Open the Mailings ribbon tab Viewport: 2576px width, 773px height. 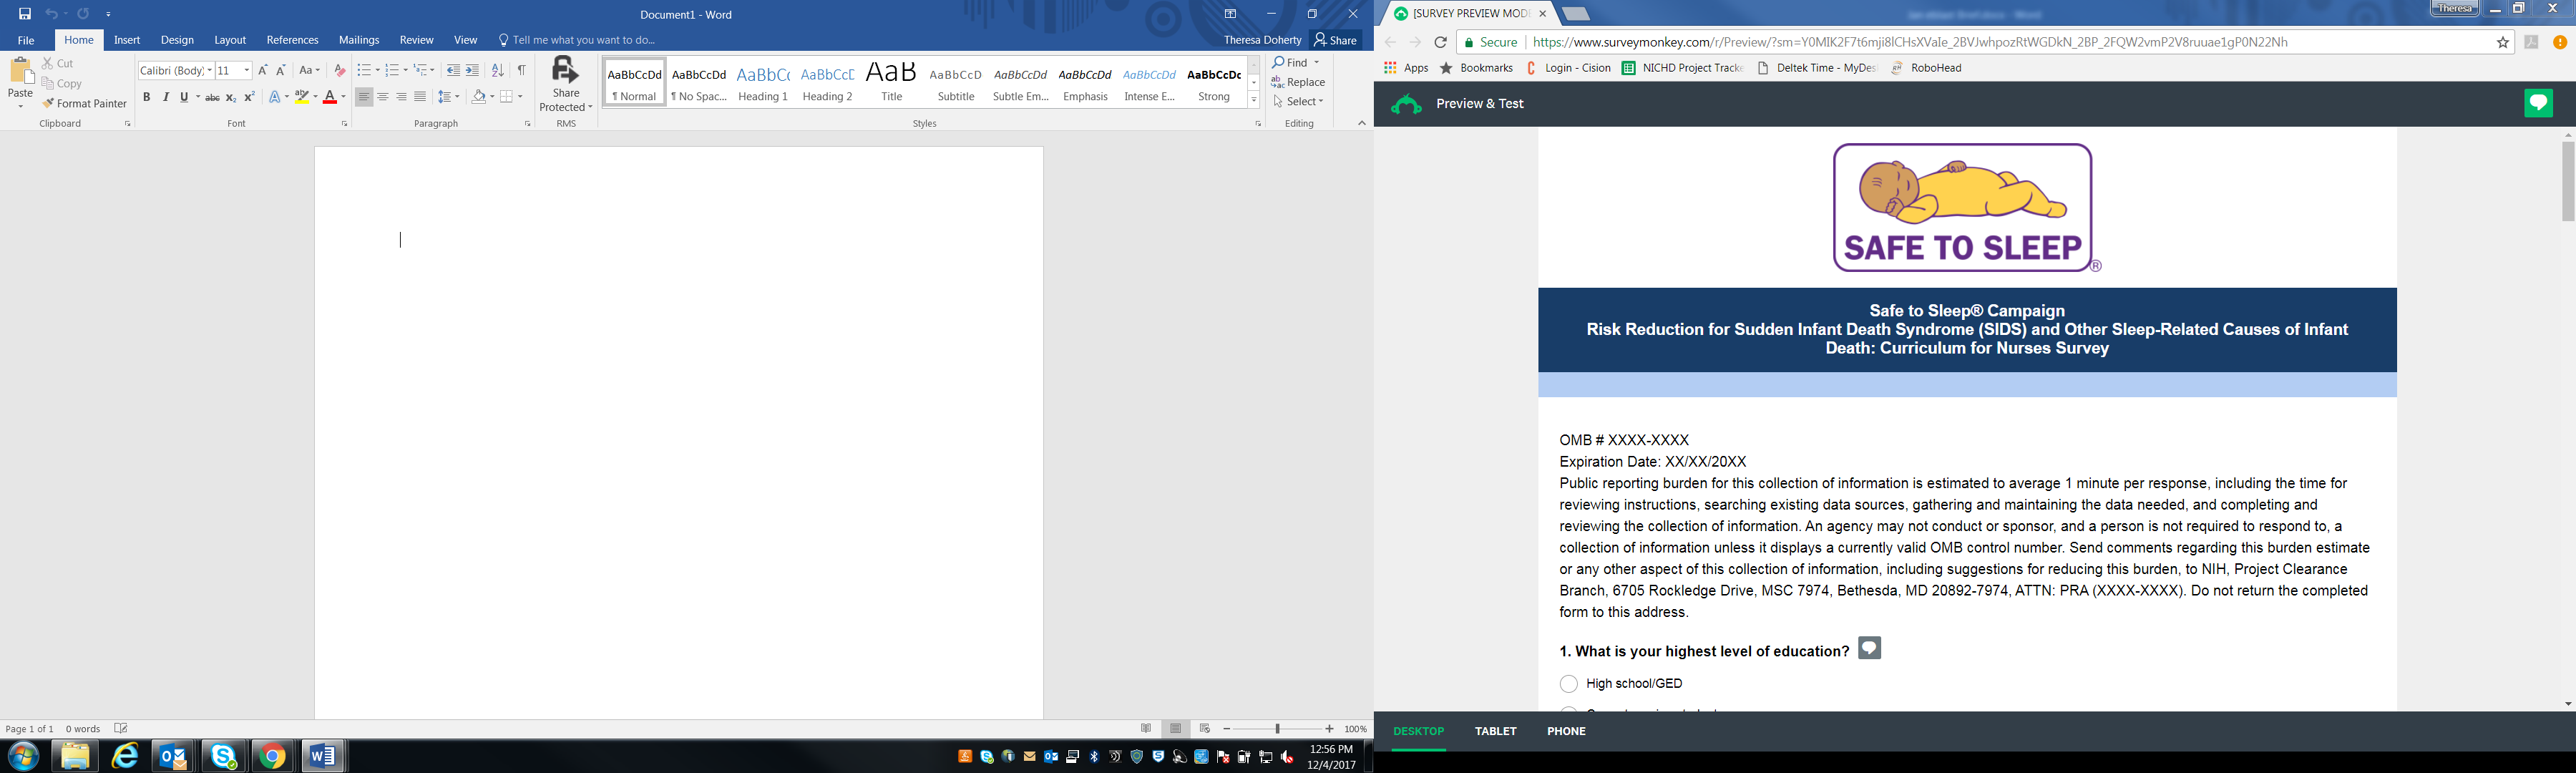tap(358, 40)
